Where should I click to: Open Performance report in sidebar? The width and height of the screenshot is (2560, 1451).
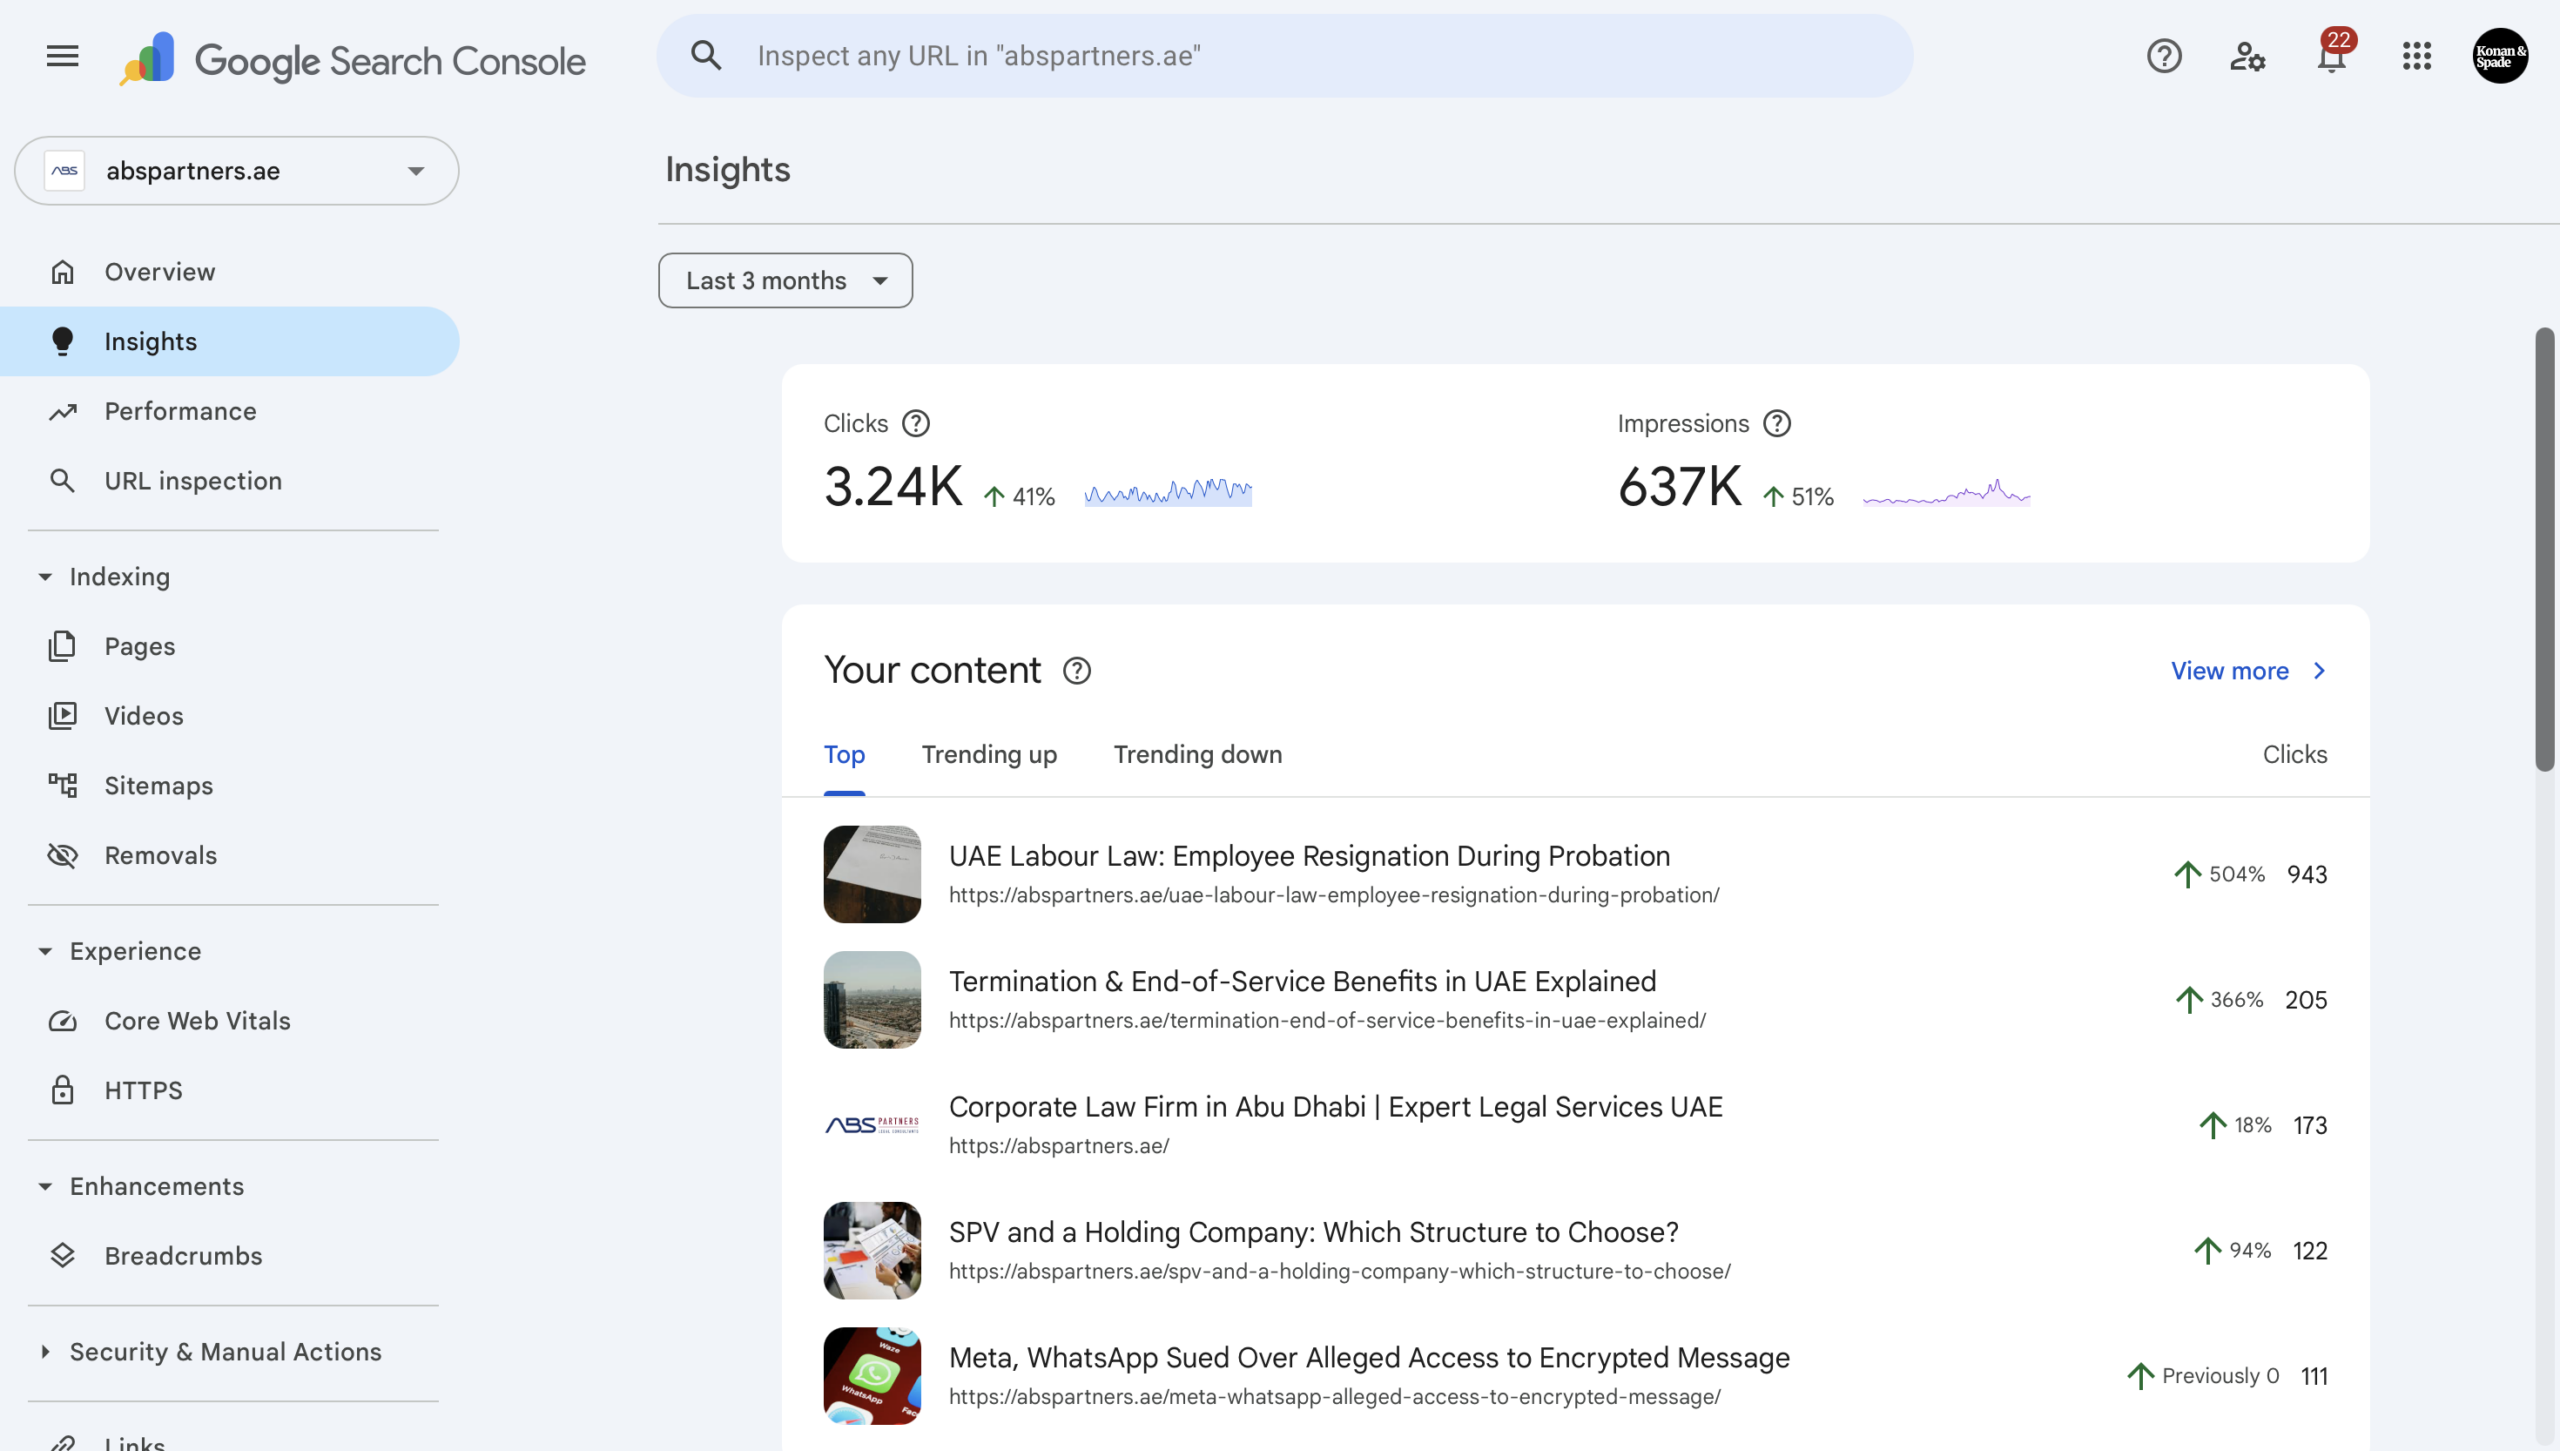click(x=230, y=411)
